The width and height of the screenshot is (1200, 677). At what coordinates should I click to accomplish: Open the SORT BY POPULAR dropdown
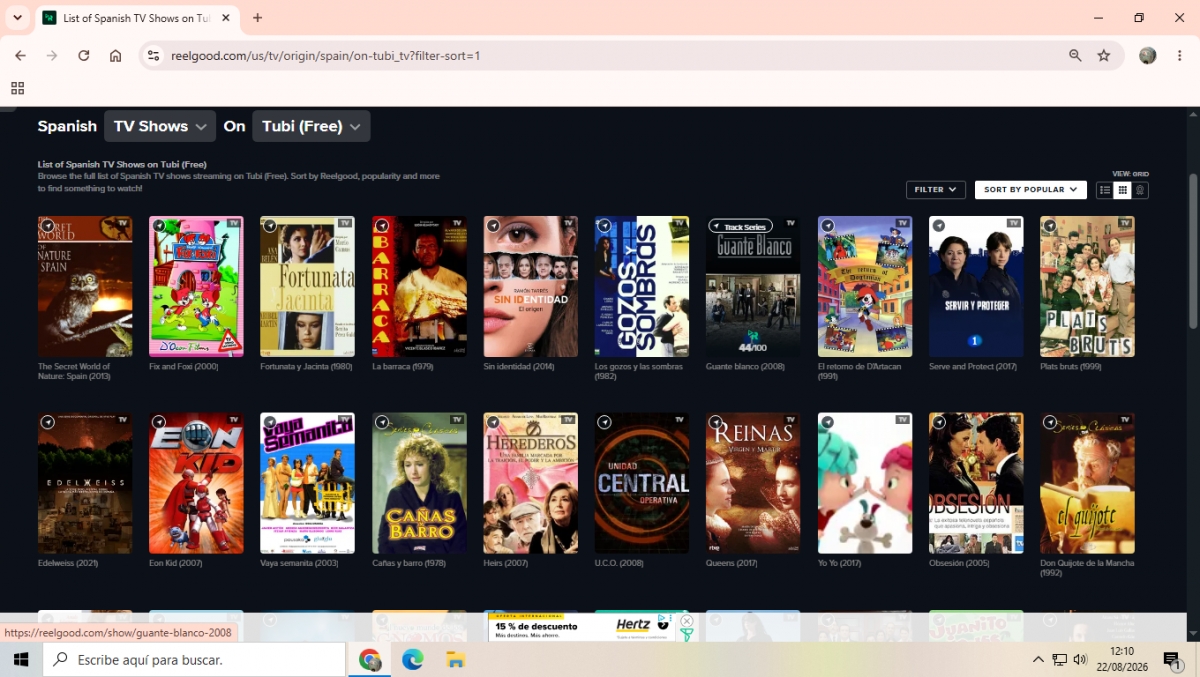point(1031,189)
